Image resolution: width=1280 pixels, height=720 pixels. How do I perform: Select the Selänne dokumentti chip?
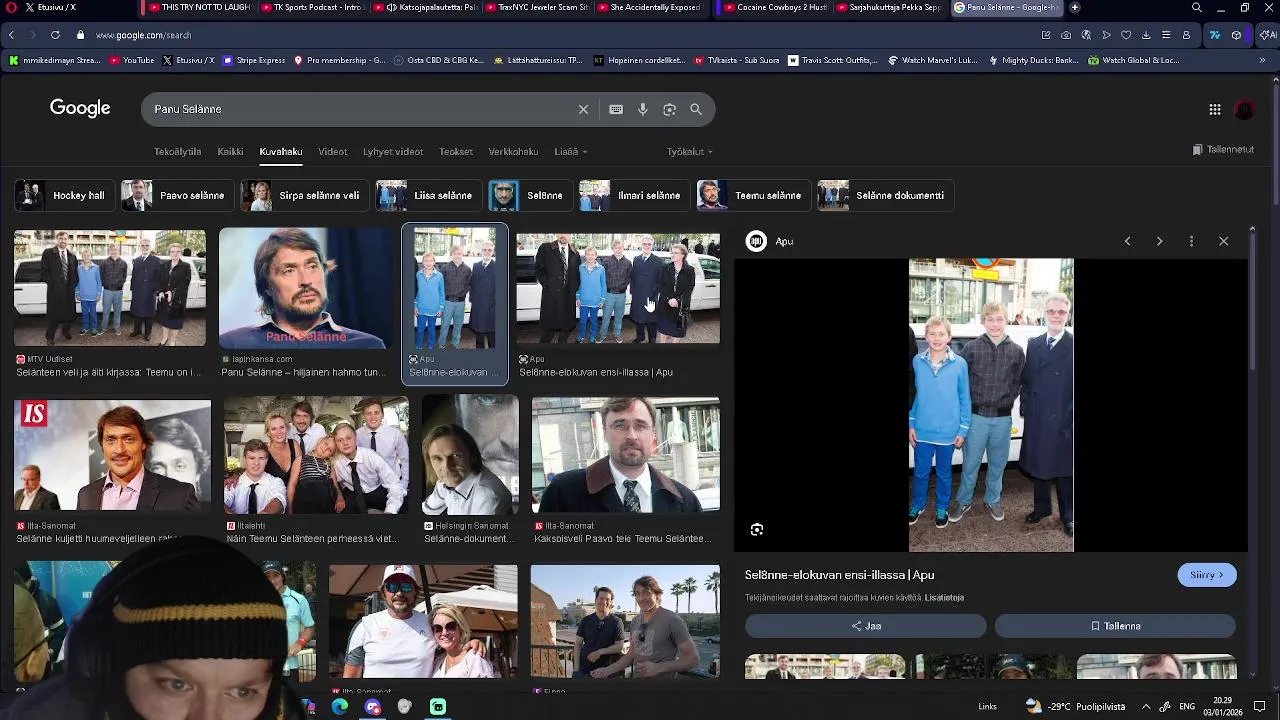(885, 196)
